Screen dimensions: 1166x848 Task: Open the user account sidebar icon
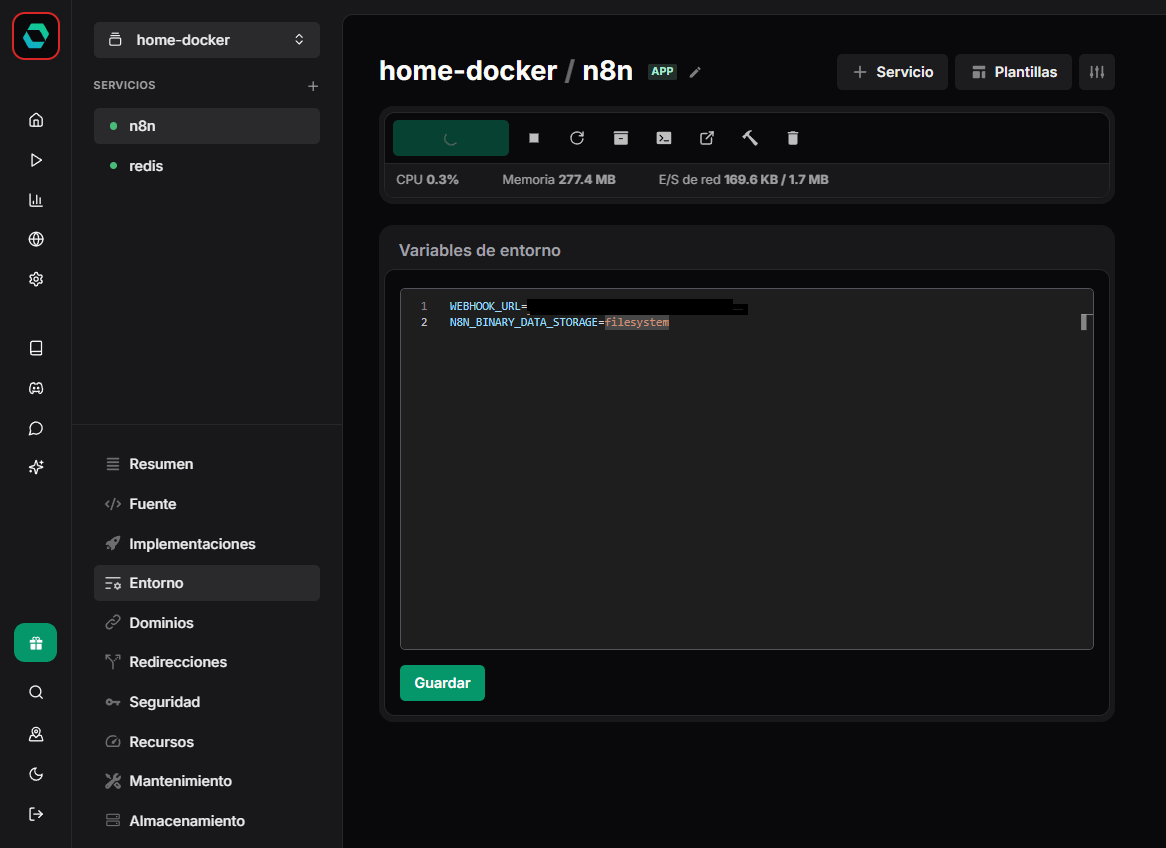click(x=36, y=734)
